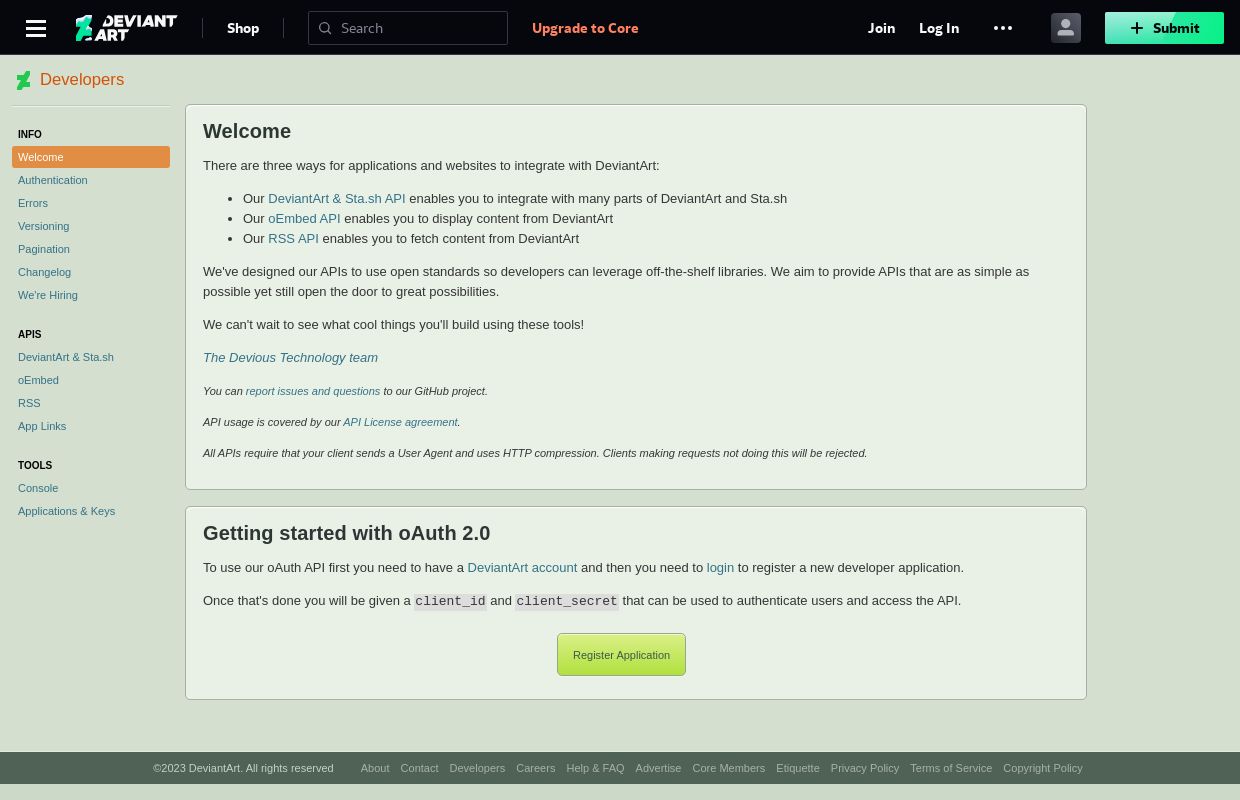This screenshot has width=1240, height=800.
Task: Click the DeviantArt account link
Action: [522, 567]
